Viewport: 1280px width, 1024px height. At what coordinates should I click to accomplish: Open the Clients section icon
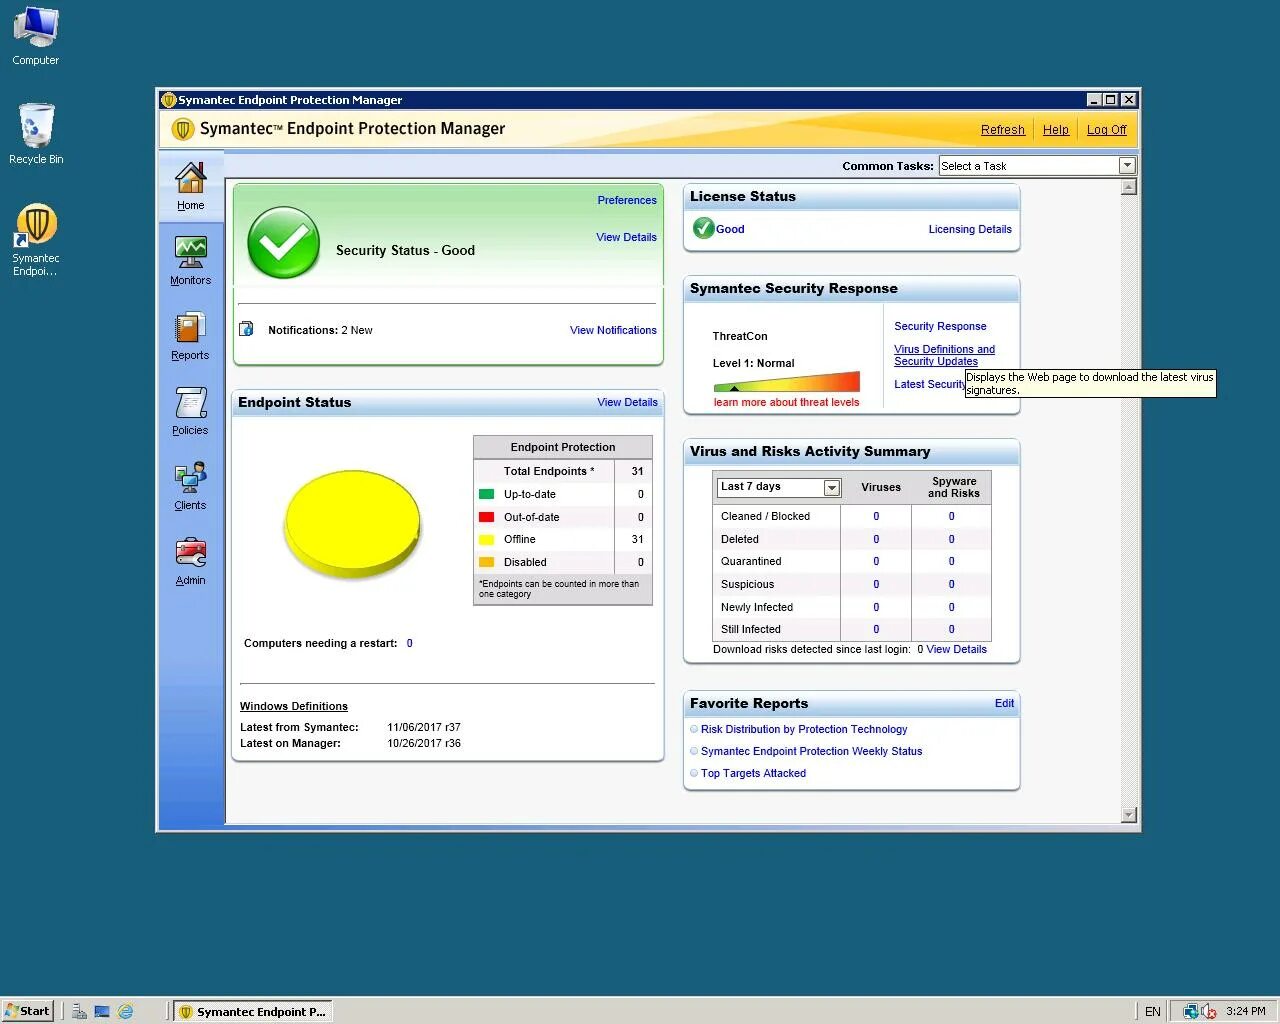pos(190,478)
